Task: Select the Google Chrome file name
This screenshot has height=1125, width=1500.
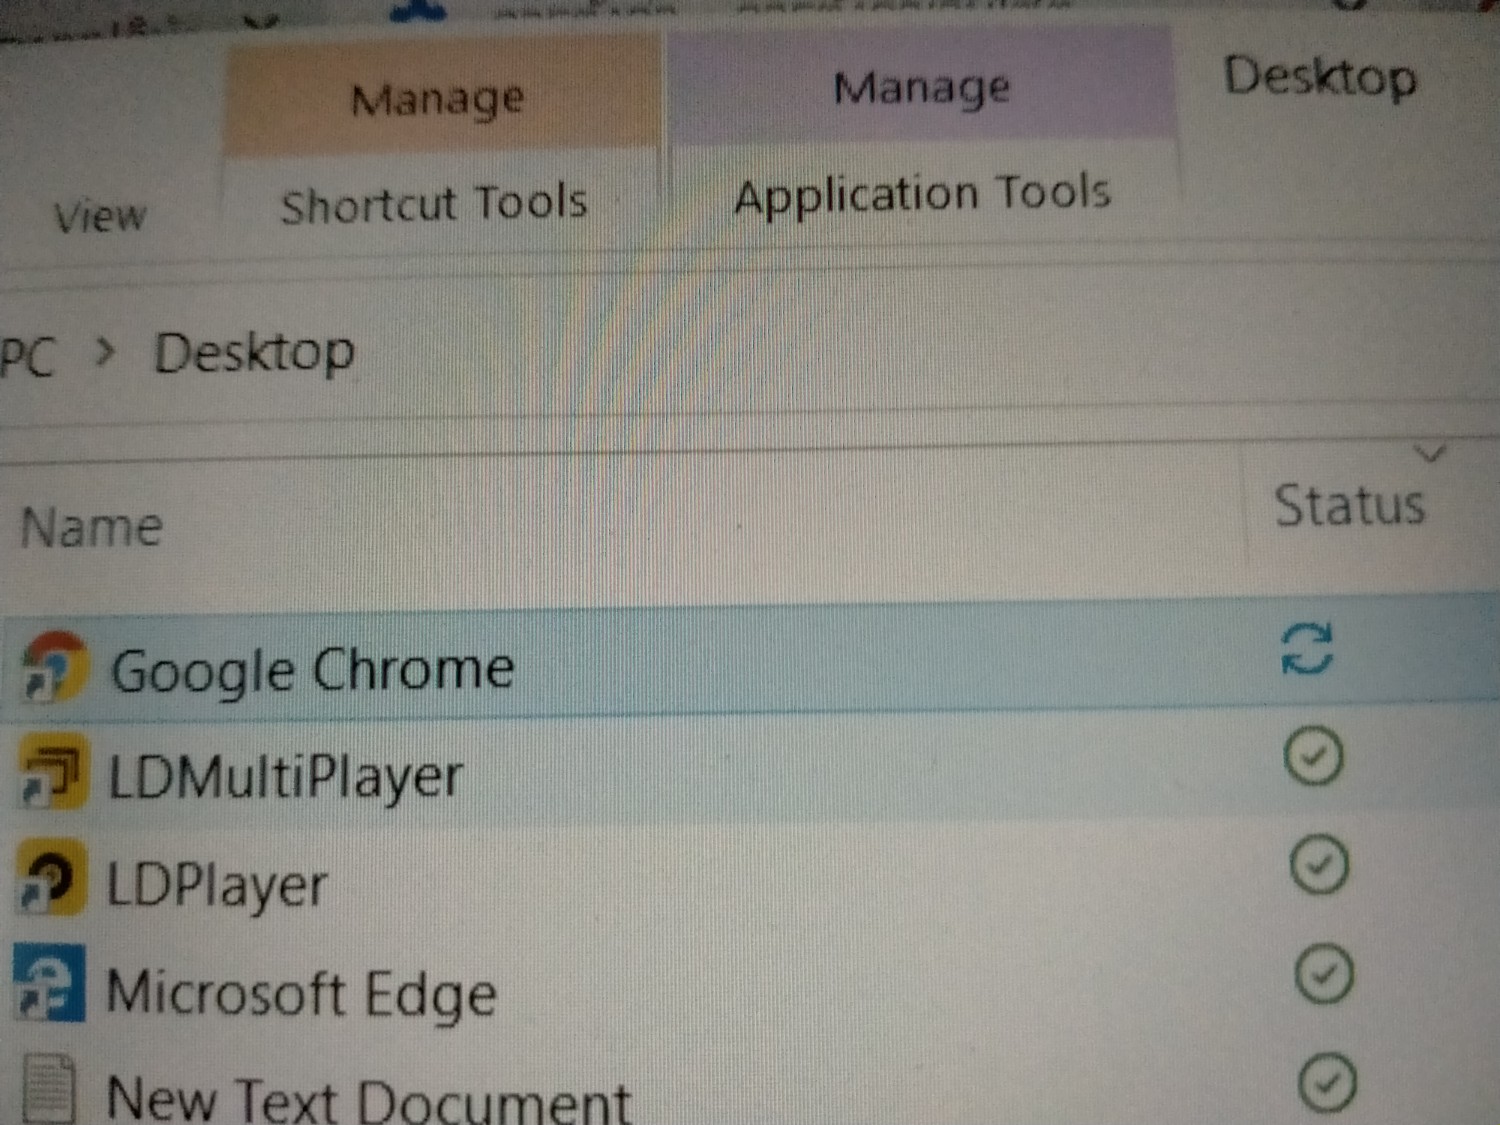Action: (x=312, y=669)
